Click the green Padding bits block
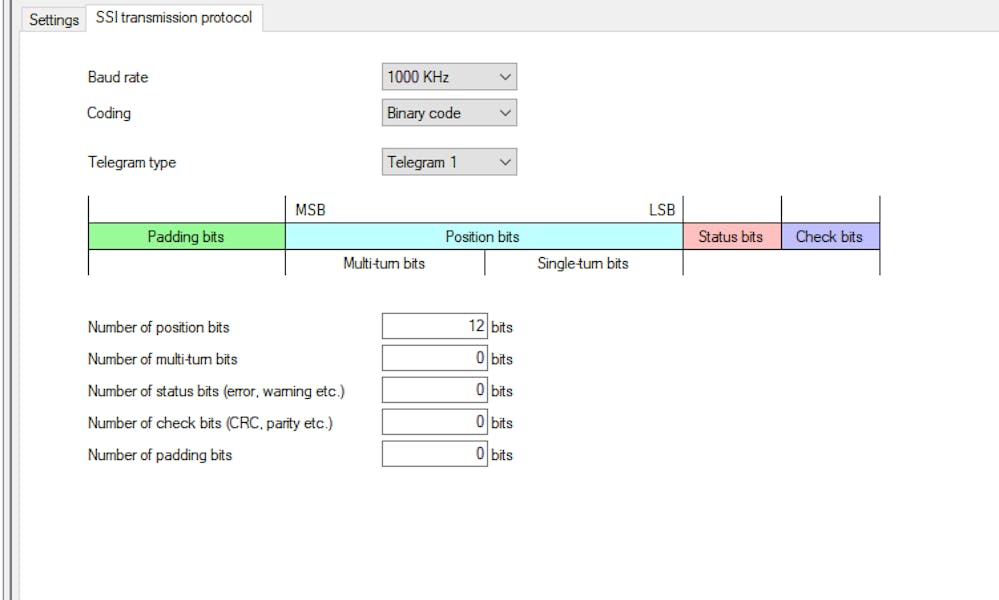This screenshot has height=600, width=999. click(x=186, y=237)
